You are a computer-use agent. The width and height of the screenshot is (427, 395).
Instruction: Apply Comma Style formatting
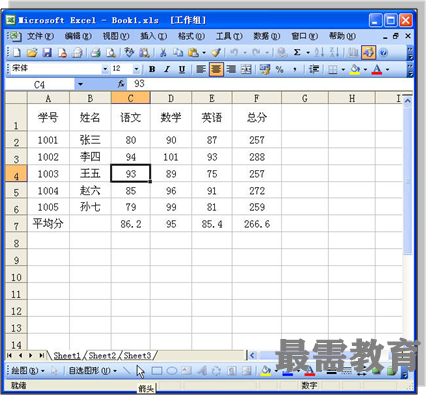pos(295,69)
